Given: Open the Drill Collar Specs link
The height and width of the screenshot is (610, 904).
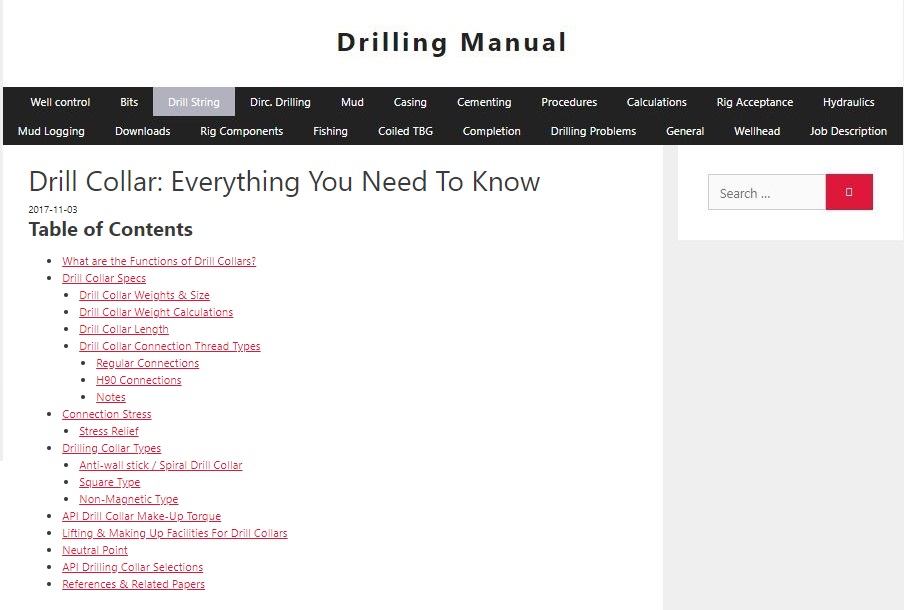Looking at the screenshot, I should tap(104, 278).
